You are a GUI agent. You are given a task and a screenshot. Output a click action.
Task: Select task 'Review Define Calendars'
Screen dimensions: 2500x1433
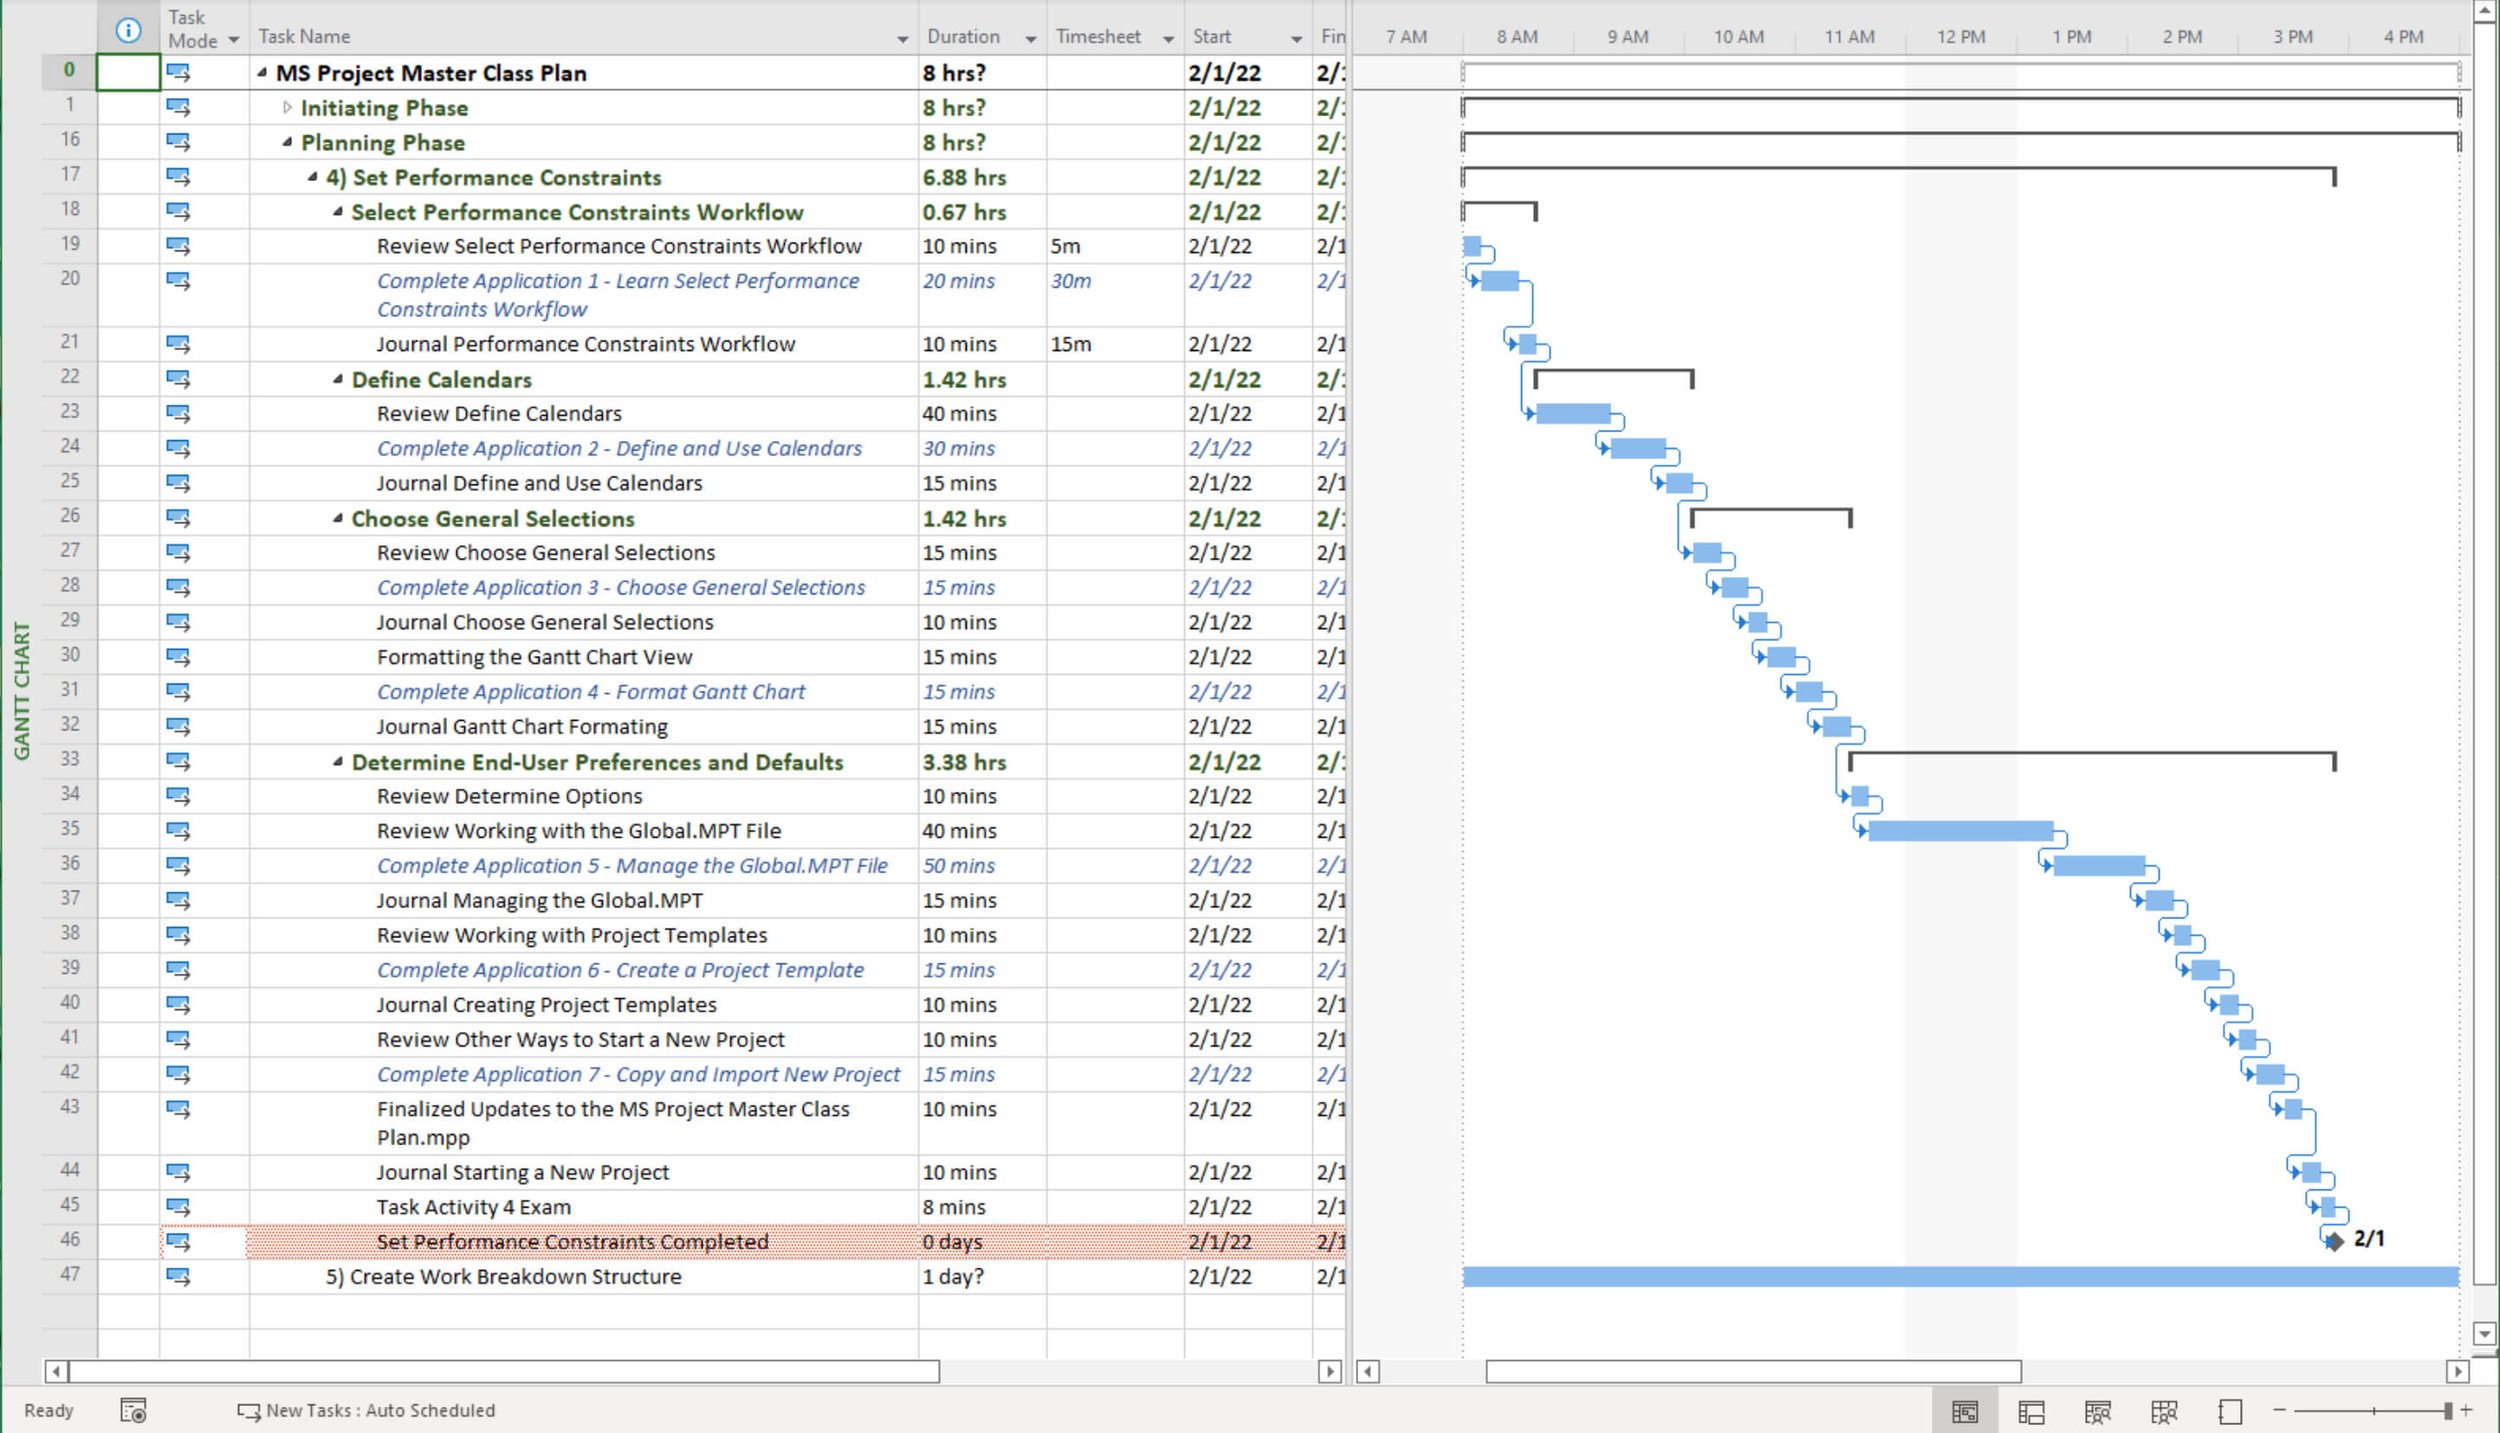click(499, 414)
